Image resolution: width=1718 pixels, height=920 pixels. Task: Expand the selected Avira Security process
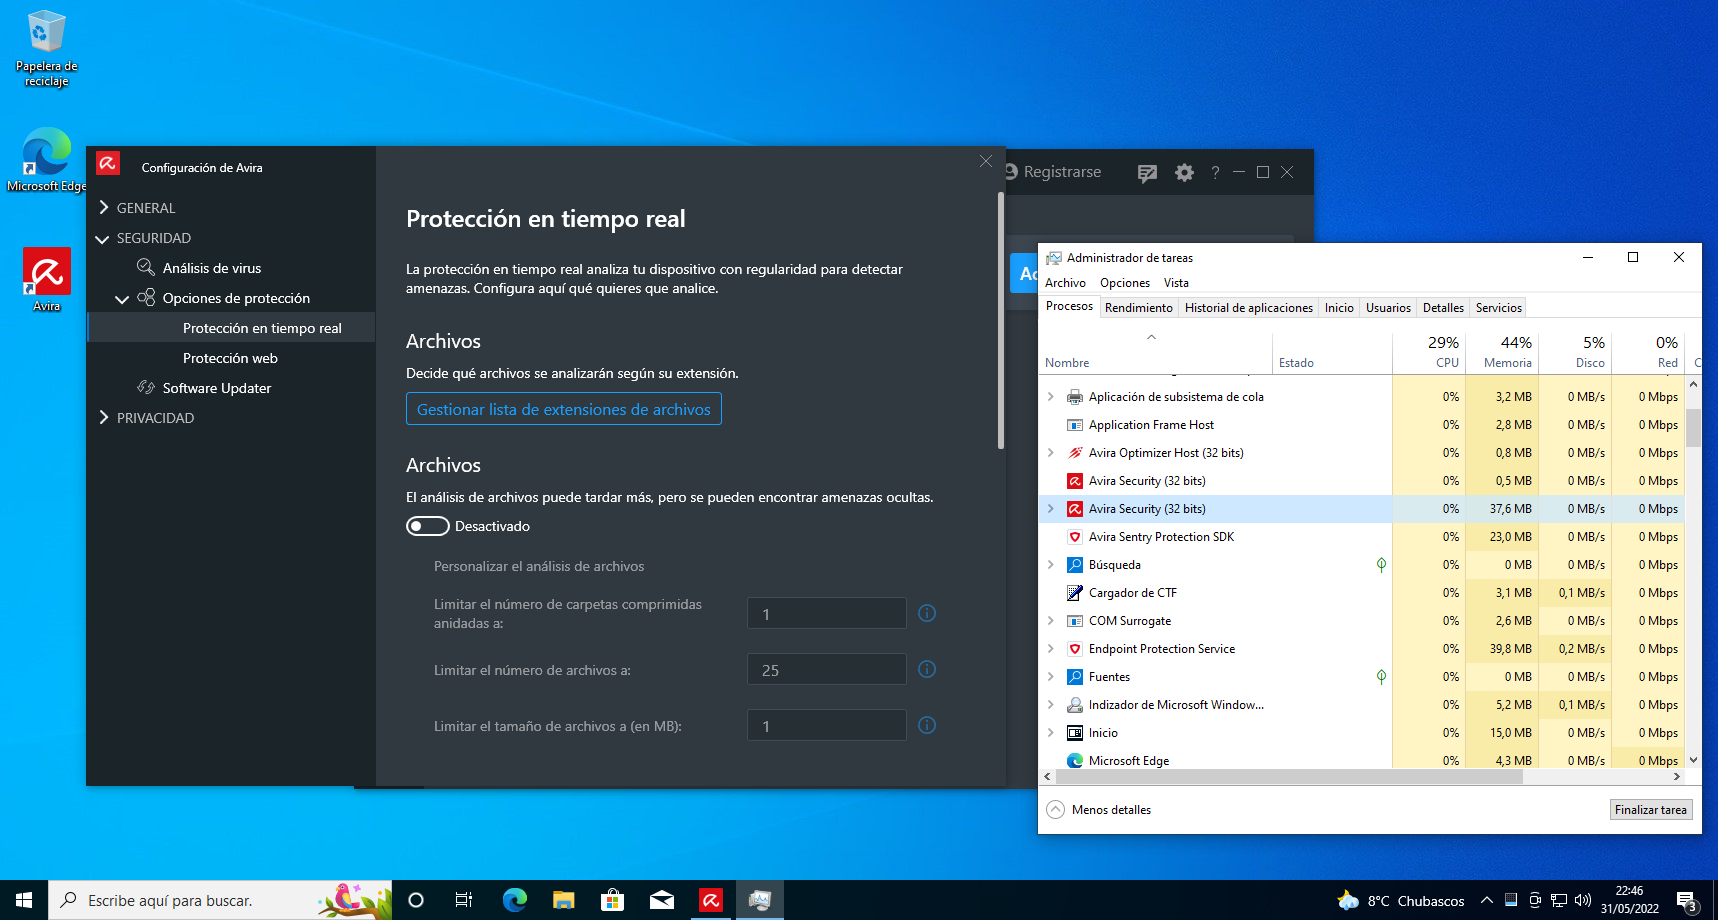(x=1050, y=509)
